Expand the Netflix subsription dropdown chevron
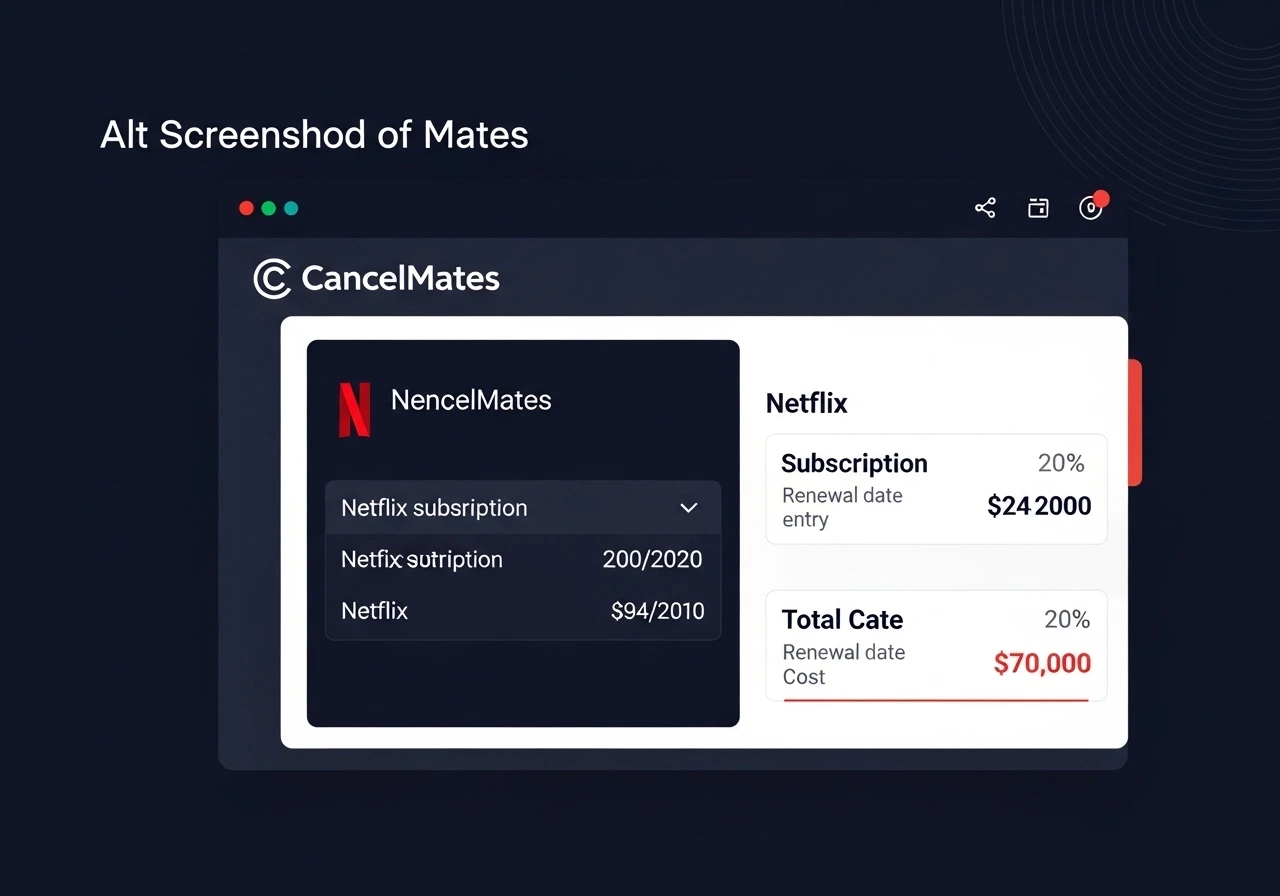Image resolution: width=1280 pixels, height=896 pixels. click(688, 508)
